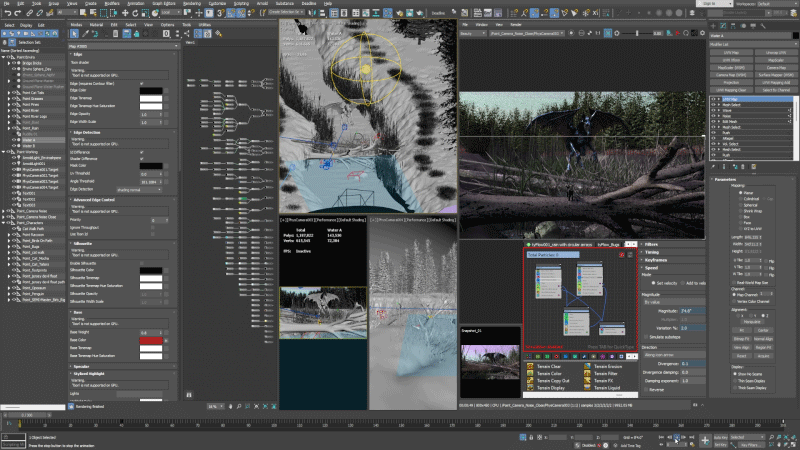Click the red Base Color swatch
Image resolution: width=800 pixels, height=450 pixels.
click(151, 340)
